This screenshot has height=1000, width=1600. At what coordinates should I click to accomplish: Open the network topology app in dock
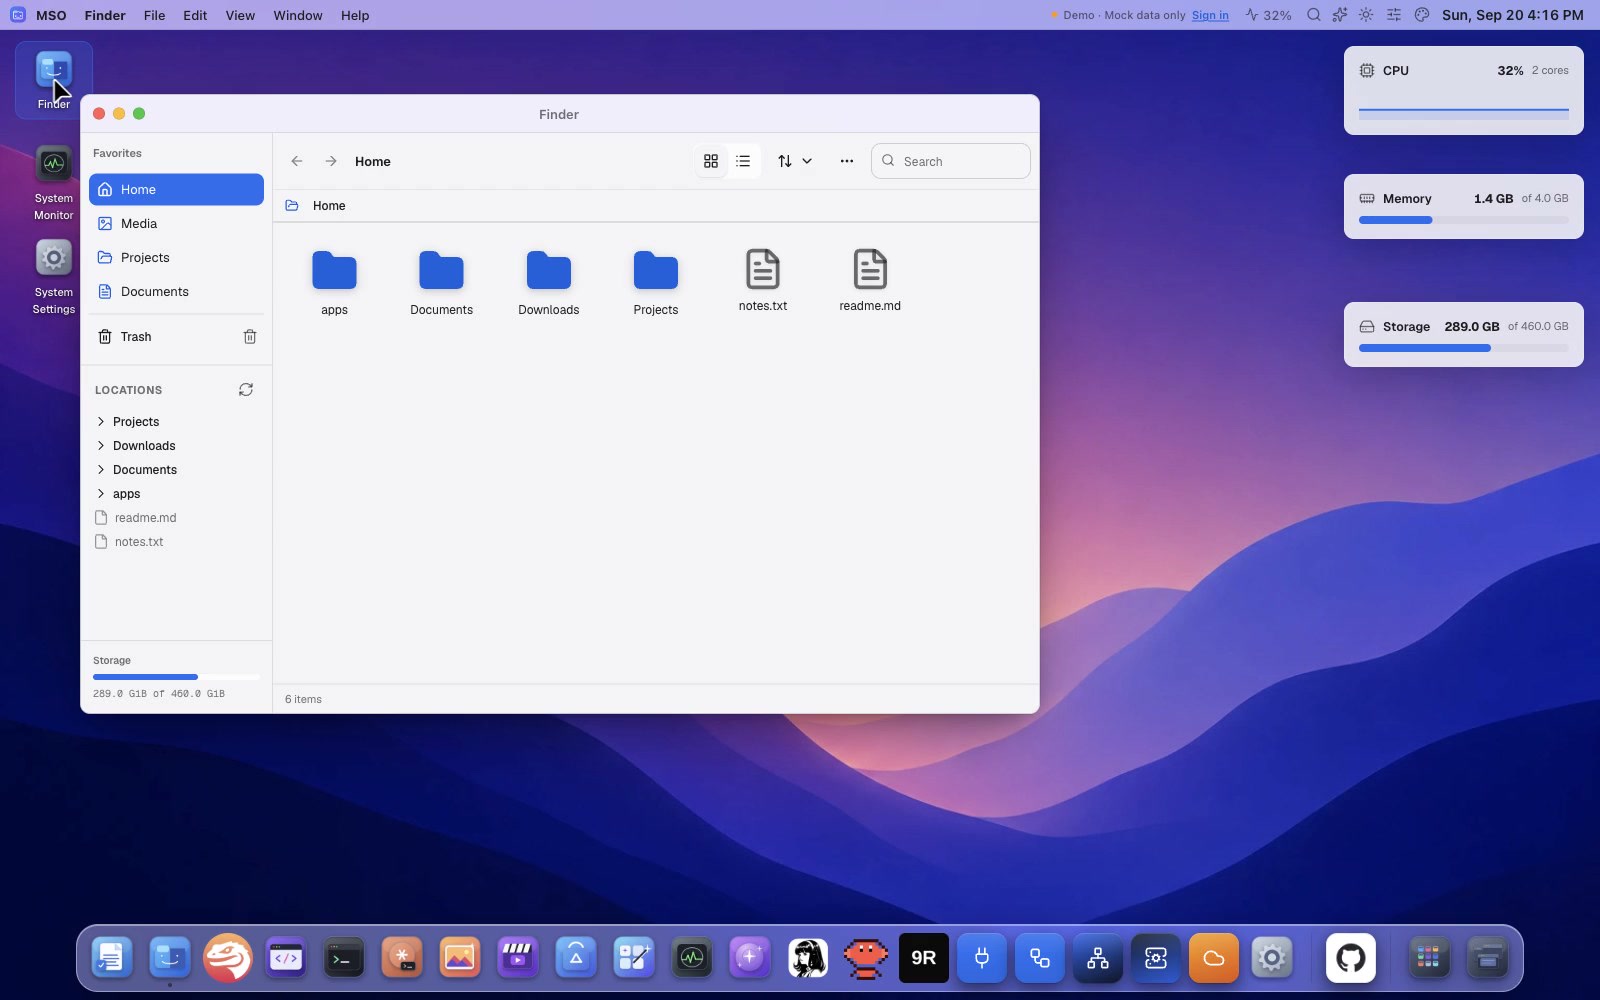pyautogui.click(x=1098, y=959)
